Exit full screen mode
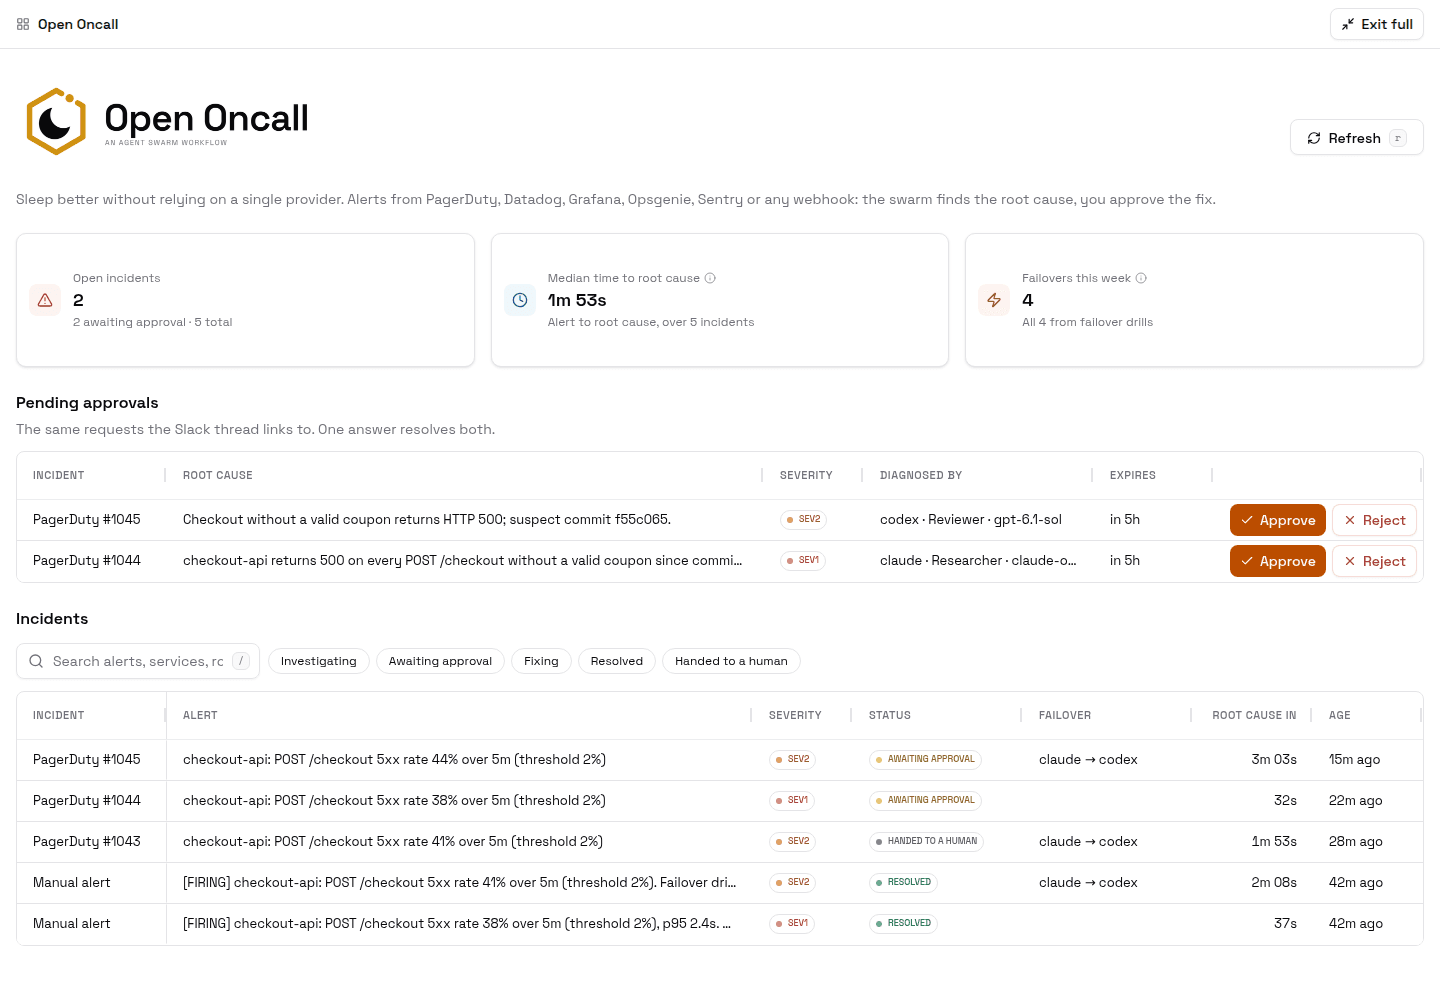Viewport: 1440px width, 1000px height. pos(1377,24)
